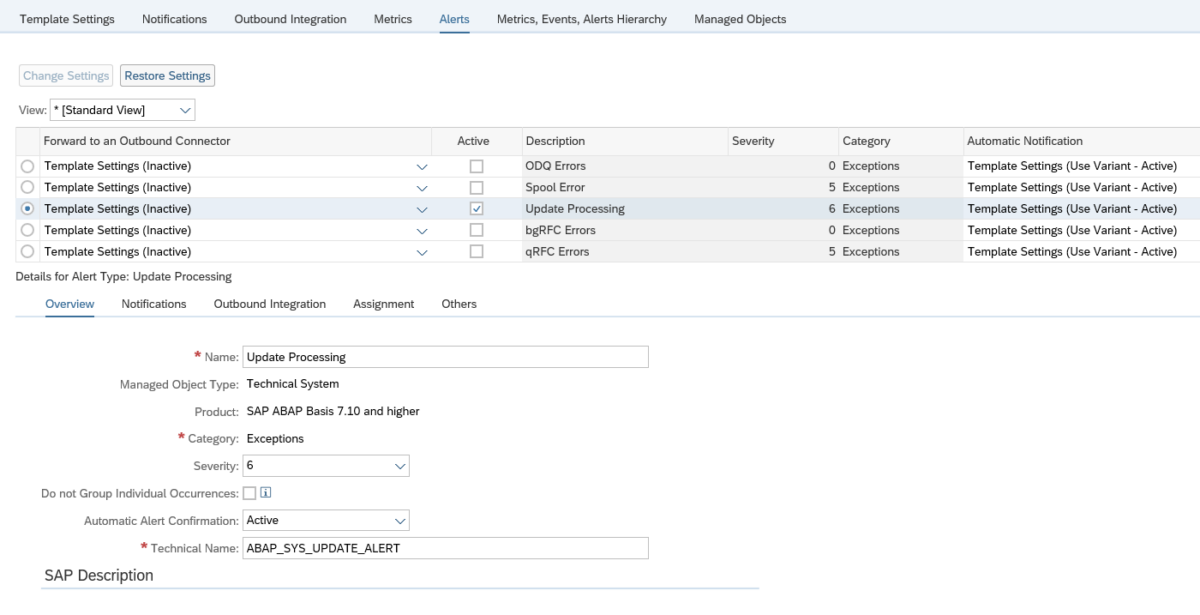Go to the Assignment detail tab
The width and height of the screenshot is (1200, 615).
point(383,303)
